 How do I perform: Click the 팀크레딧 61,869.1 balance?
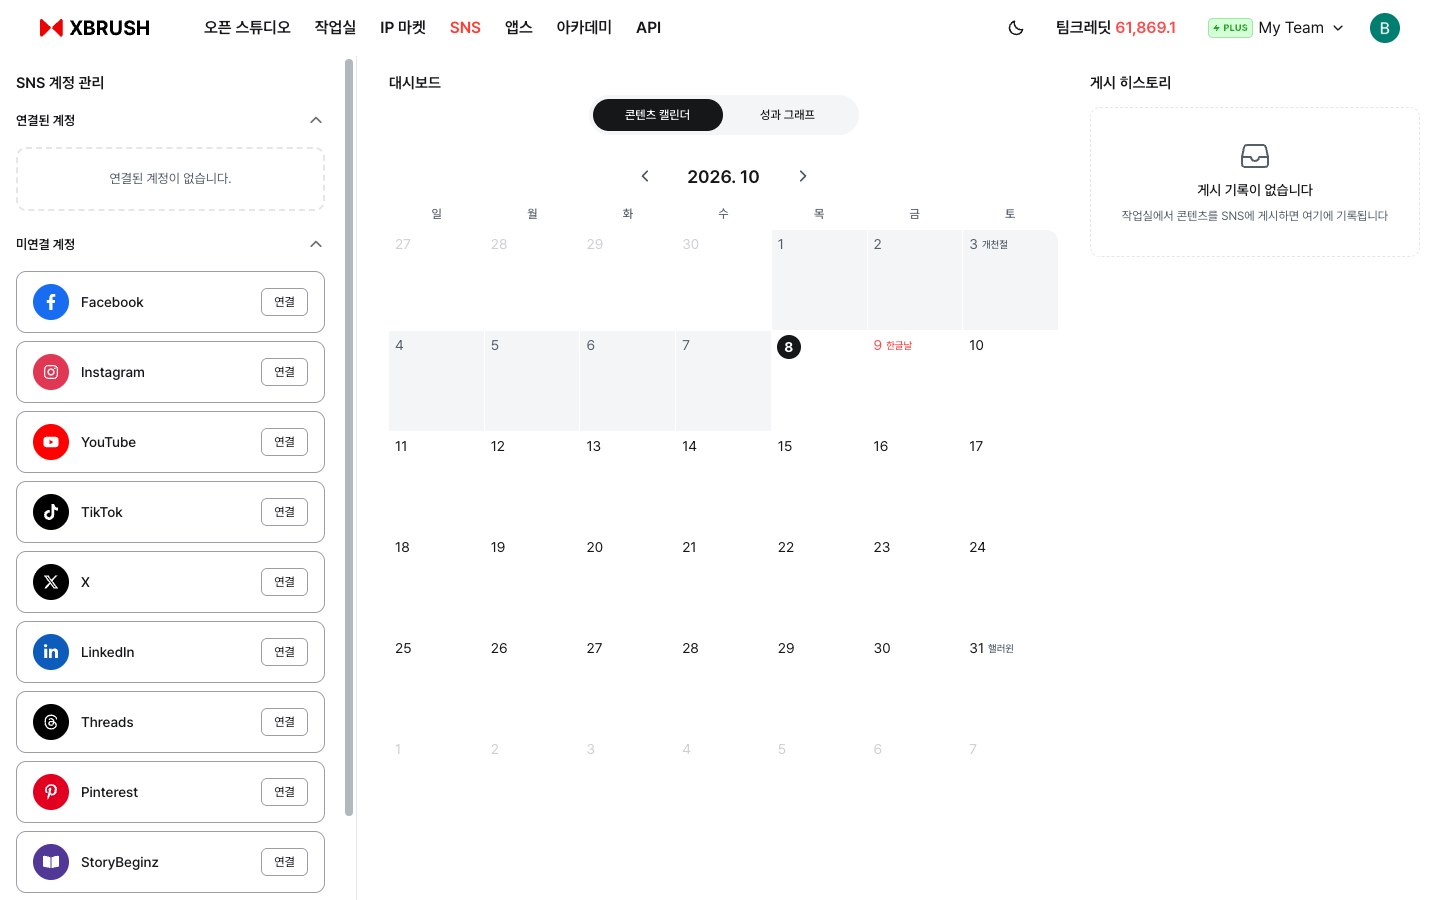pos(1115,28)
